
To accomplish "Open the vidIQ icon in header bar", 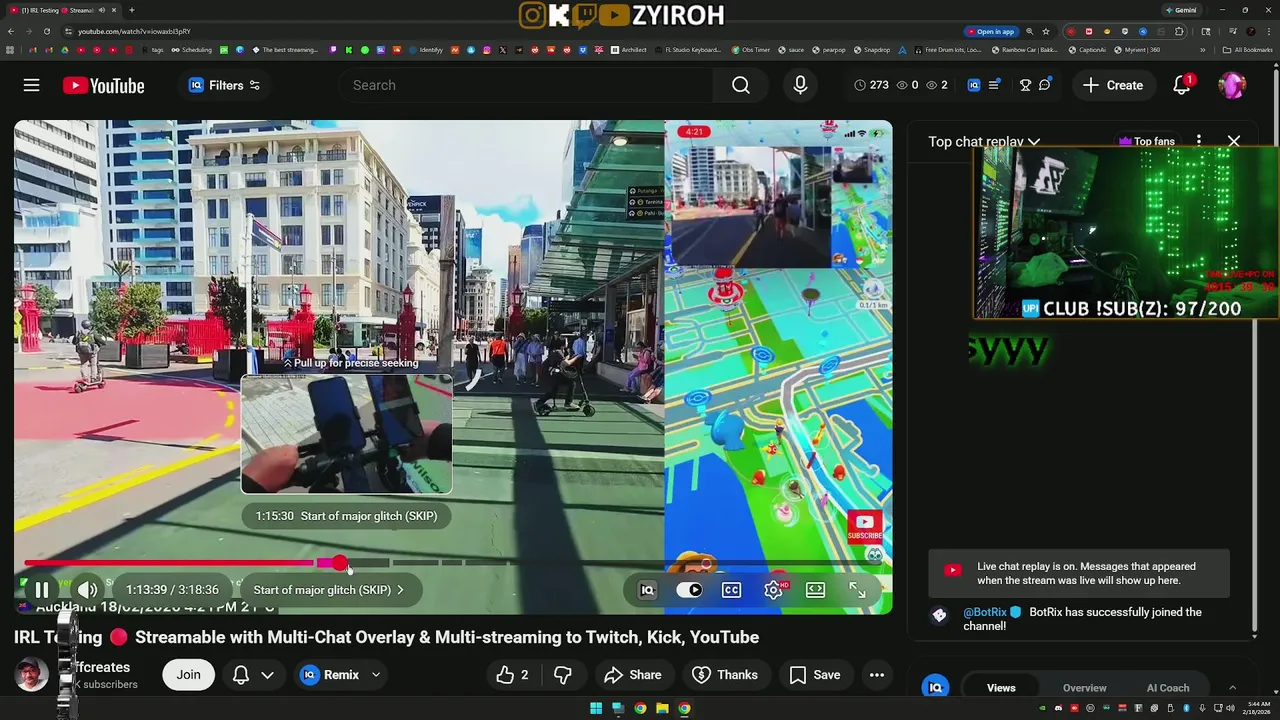I will [x=974, y=85].
